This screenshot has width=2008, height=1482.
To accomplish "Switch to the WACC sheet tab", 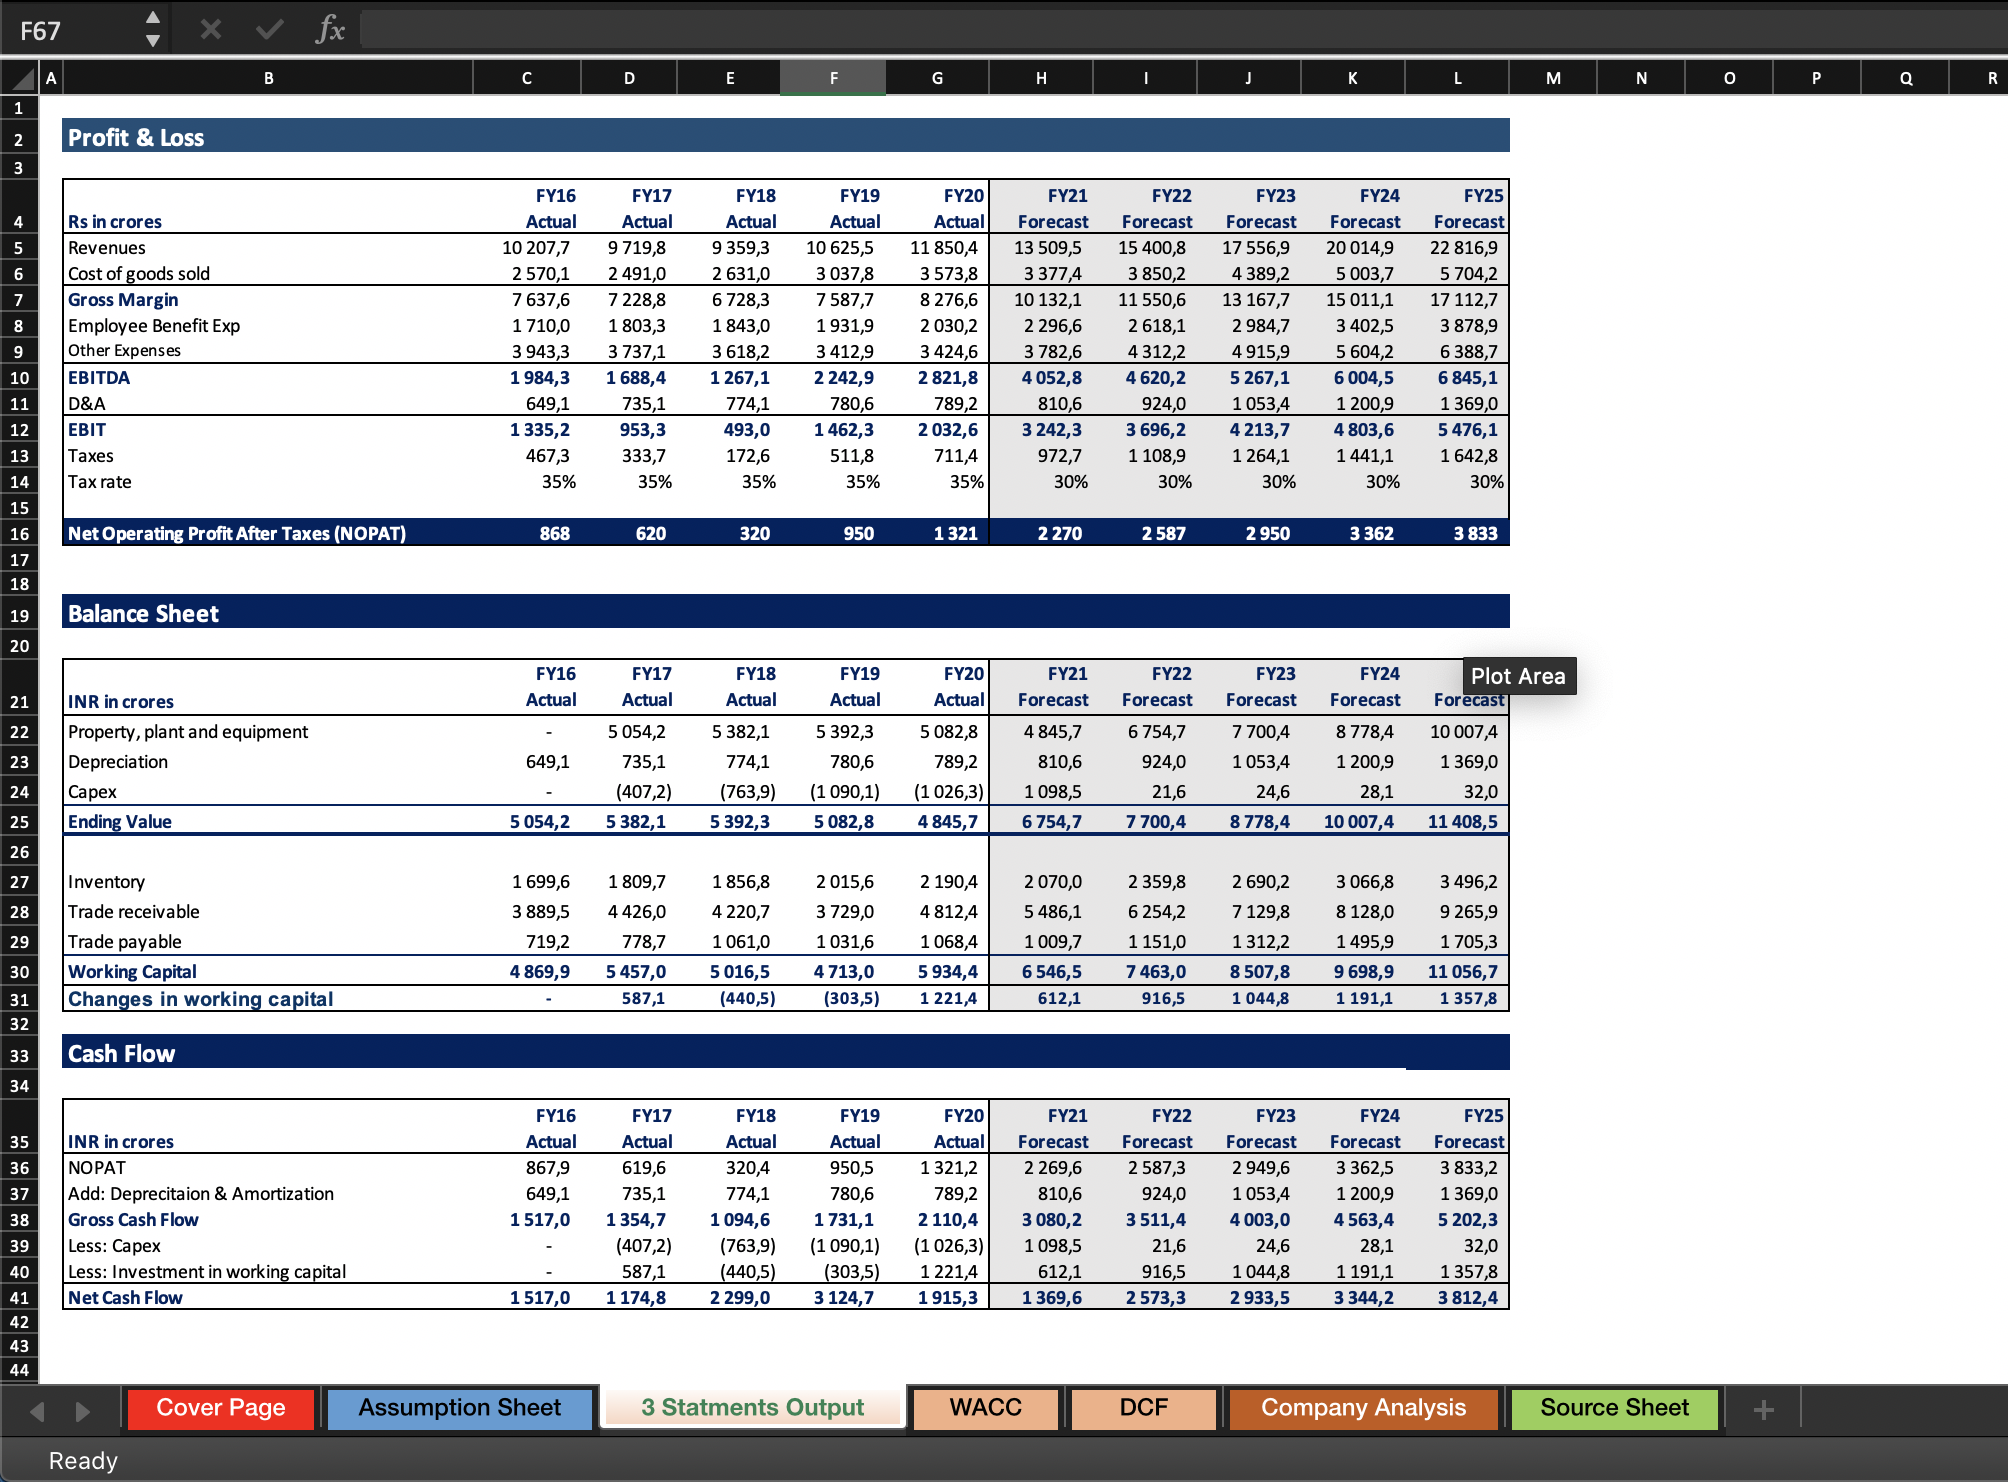I will pos(986,1408).
